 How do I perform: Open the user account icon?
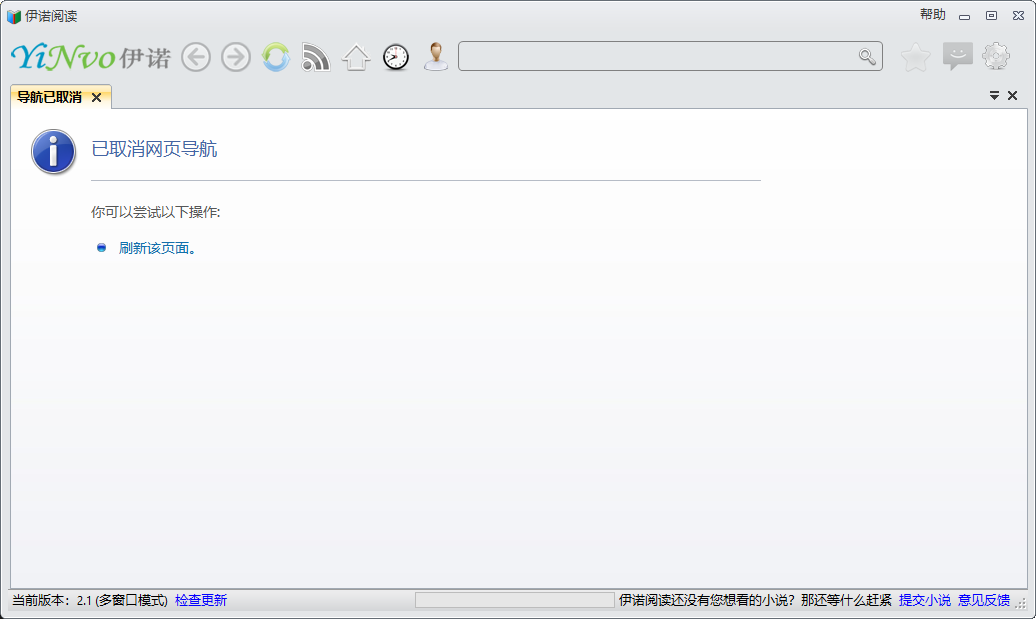(436, 57)
